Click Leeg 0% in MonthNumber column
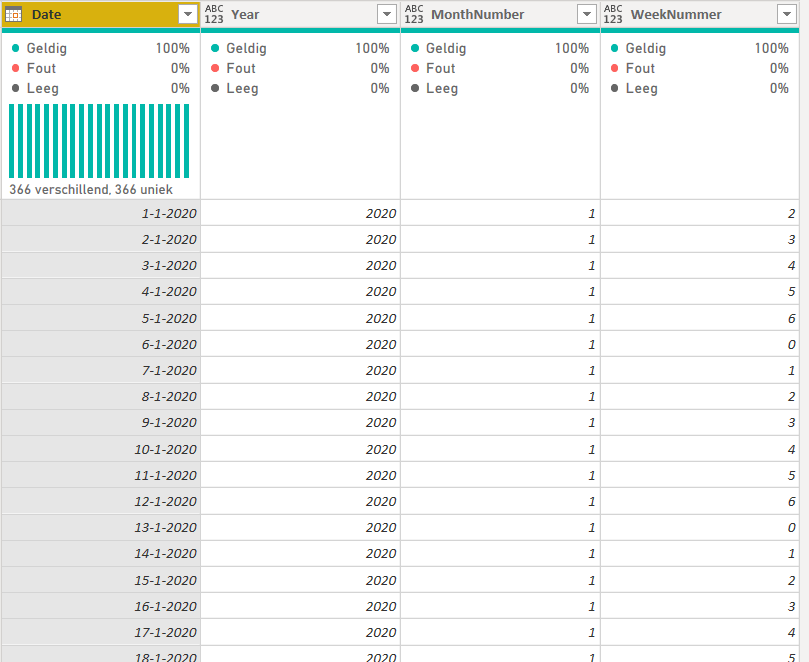The height and width of the screenshot is (662, 809). 500,88
